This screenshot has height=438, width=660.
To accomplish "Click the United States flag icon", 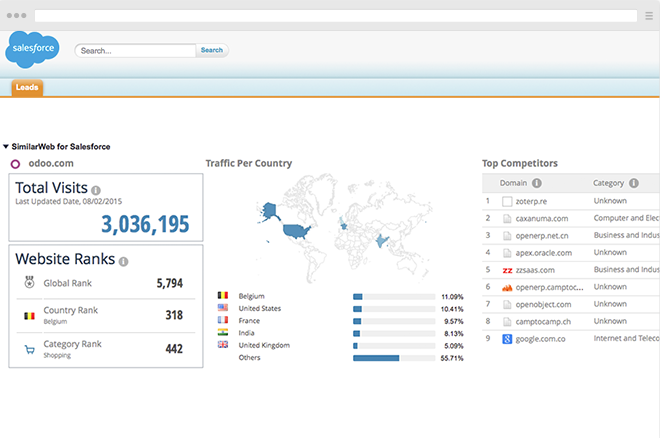I will point(223,308).
